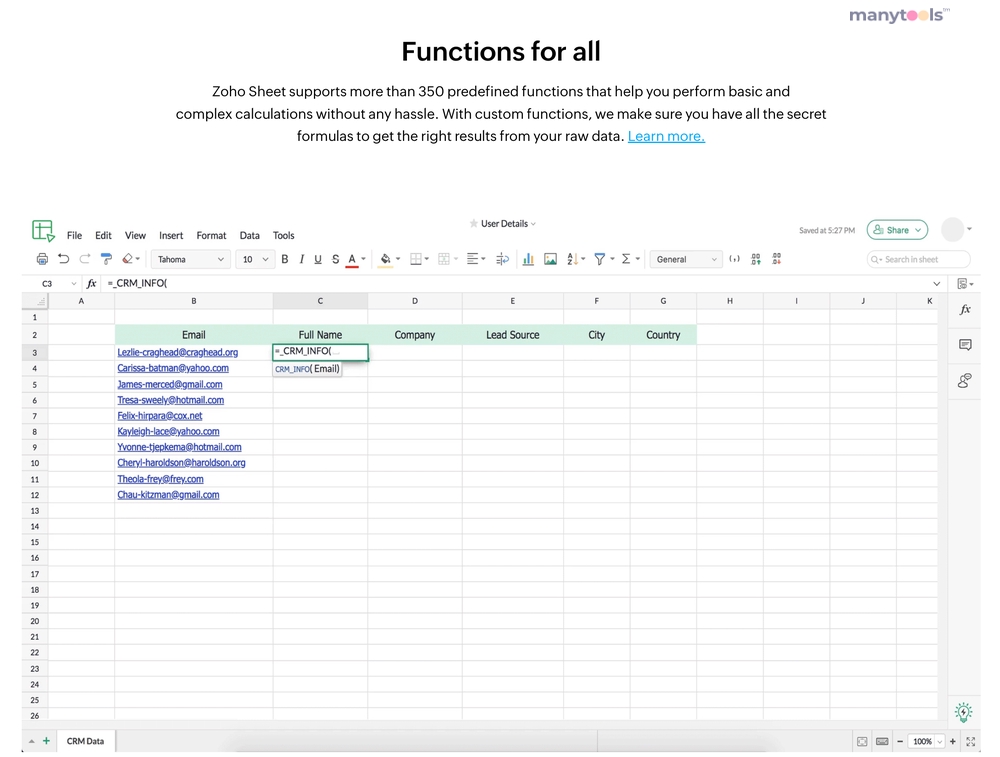Open Lezlie-craghead@craghead.org email link
The height and width of the screenshot is (757, 1000).
pos(177,352)
